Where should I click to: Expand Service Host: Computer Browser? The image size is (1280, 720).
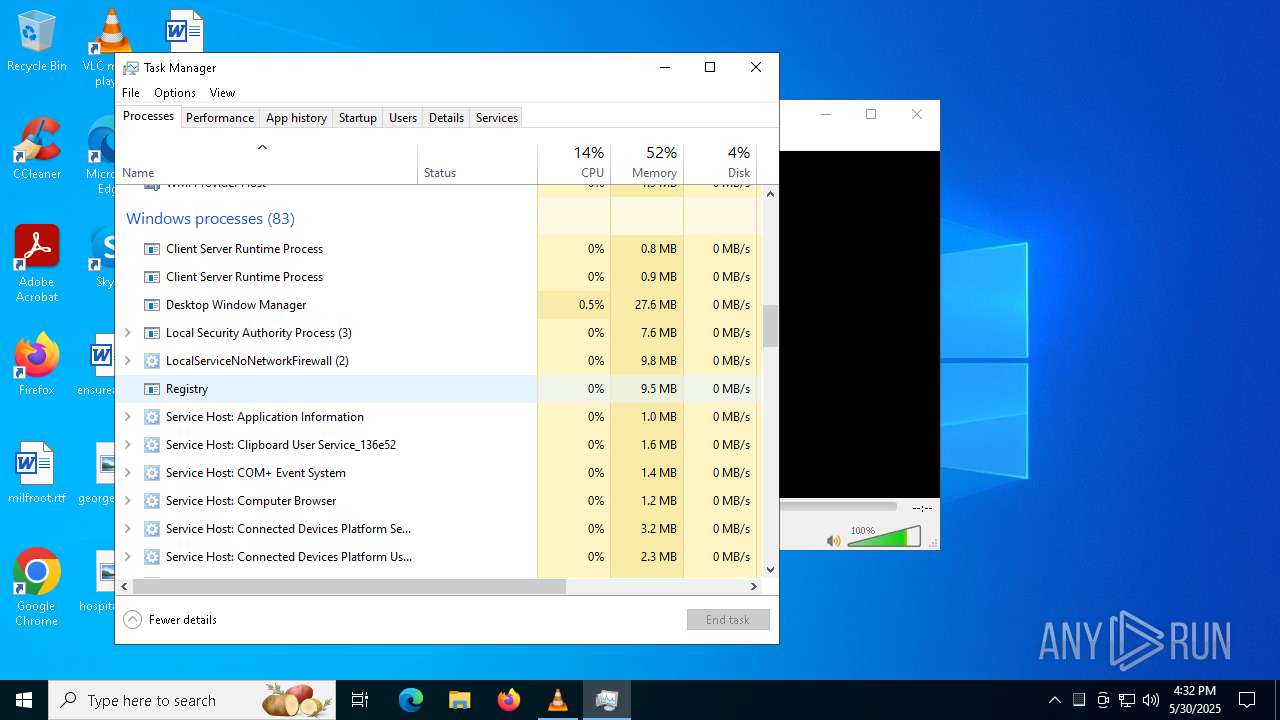tap(127, 501)
